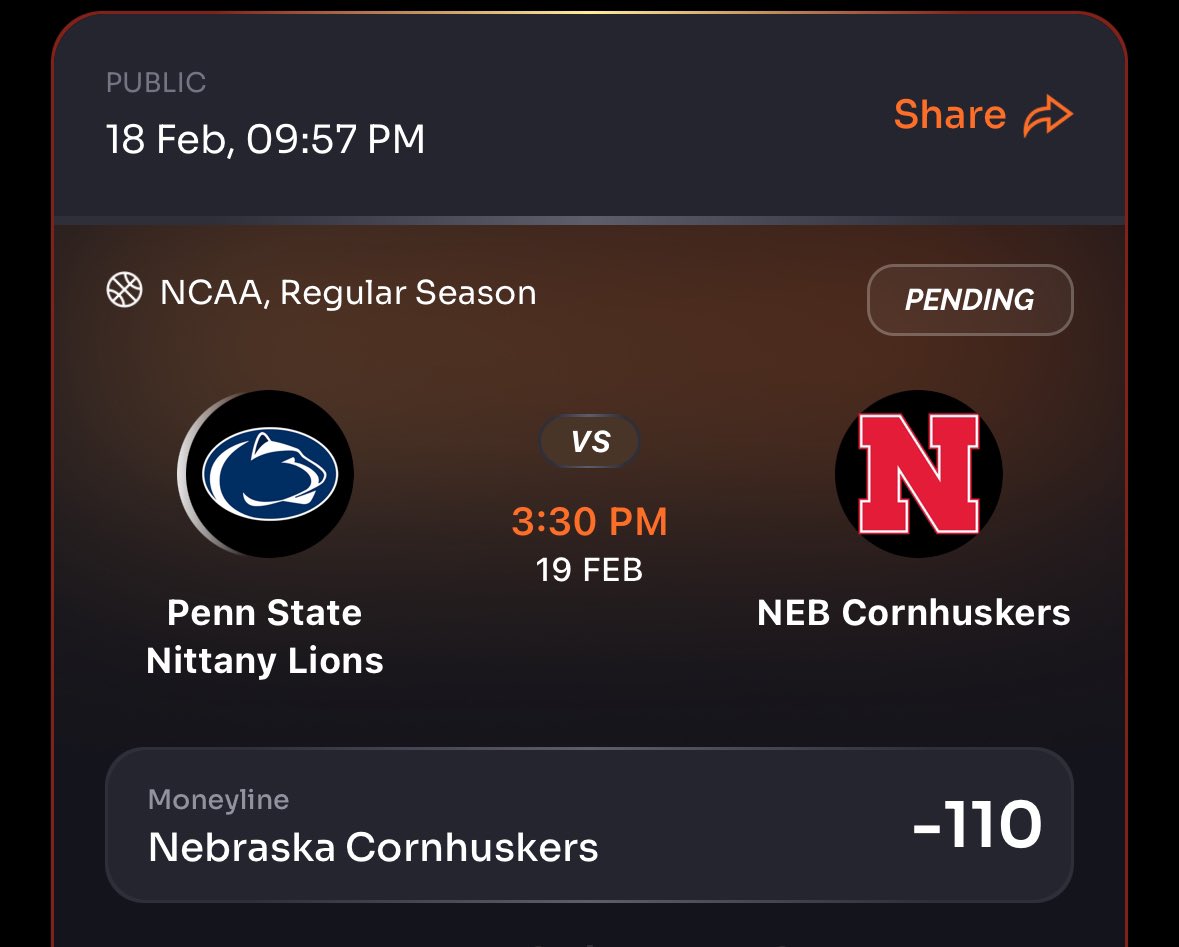
Task: Tap the Nebraska red N logo
Action: [x=919, y=474]
